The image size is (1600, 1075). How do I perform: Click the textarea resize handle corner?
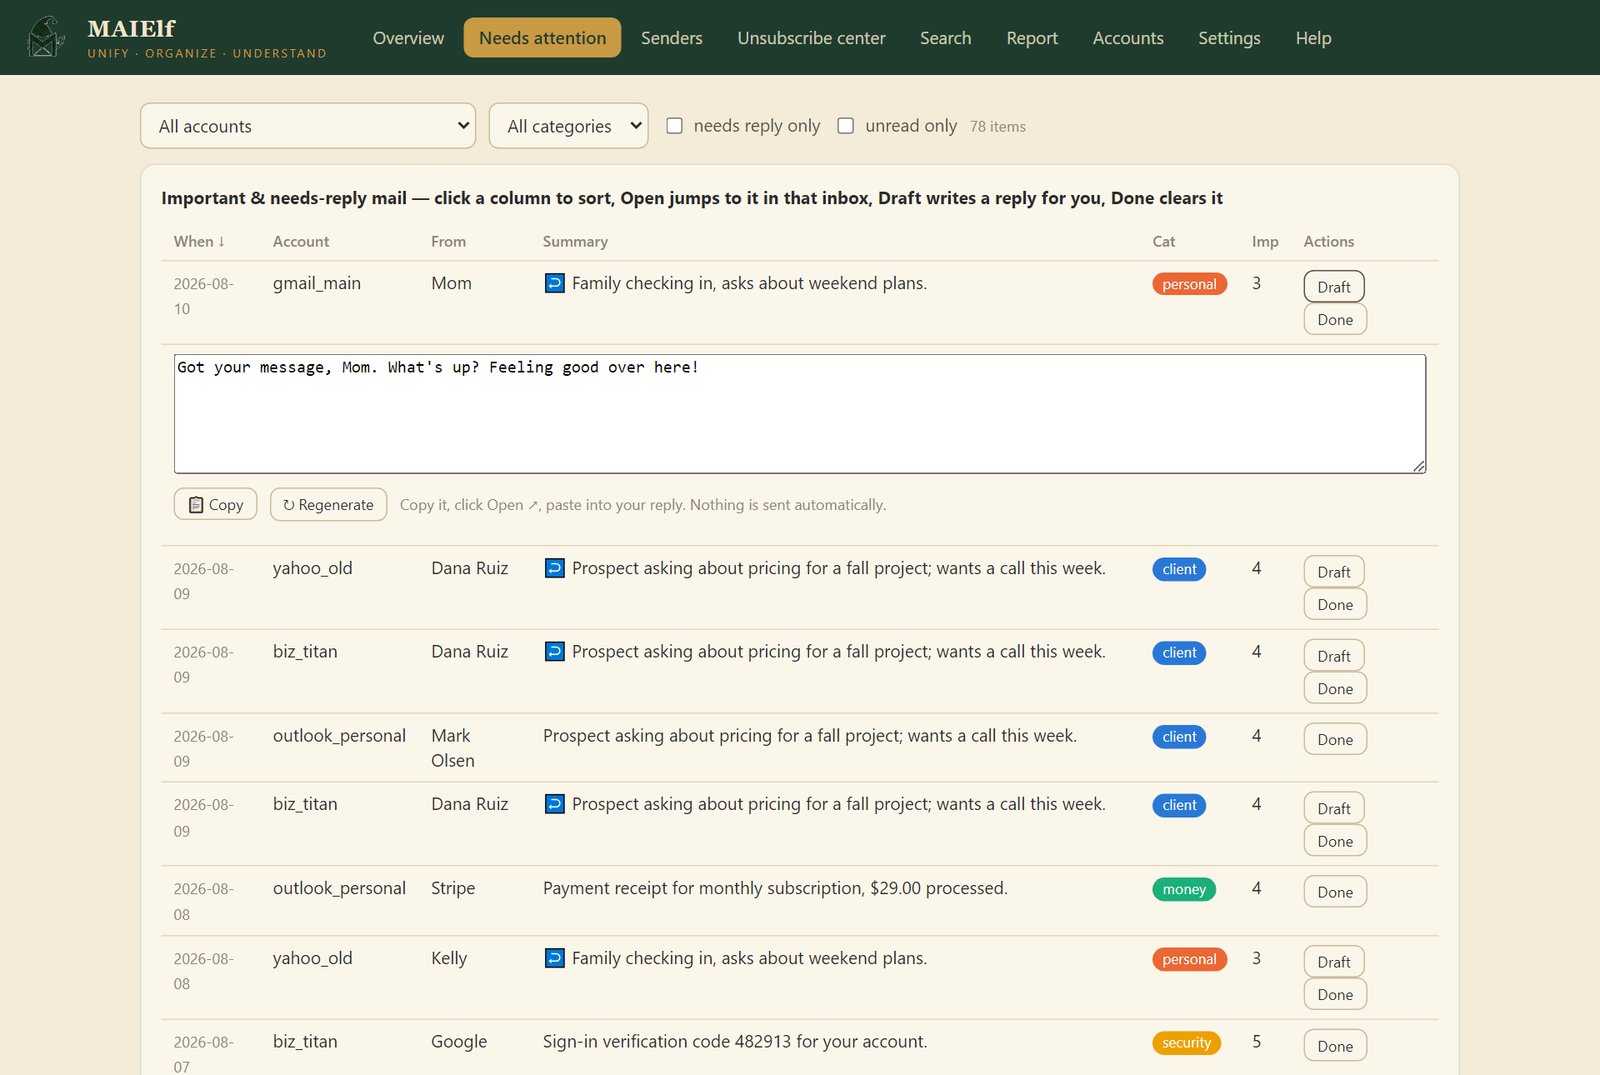[1419, 466]
